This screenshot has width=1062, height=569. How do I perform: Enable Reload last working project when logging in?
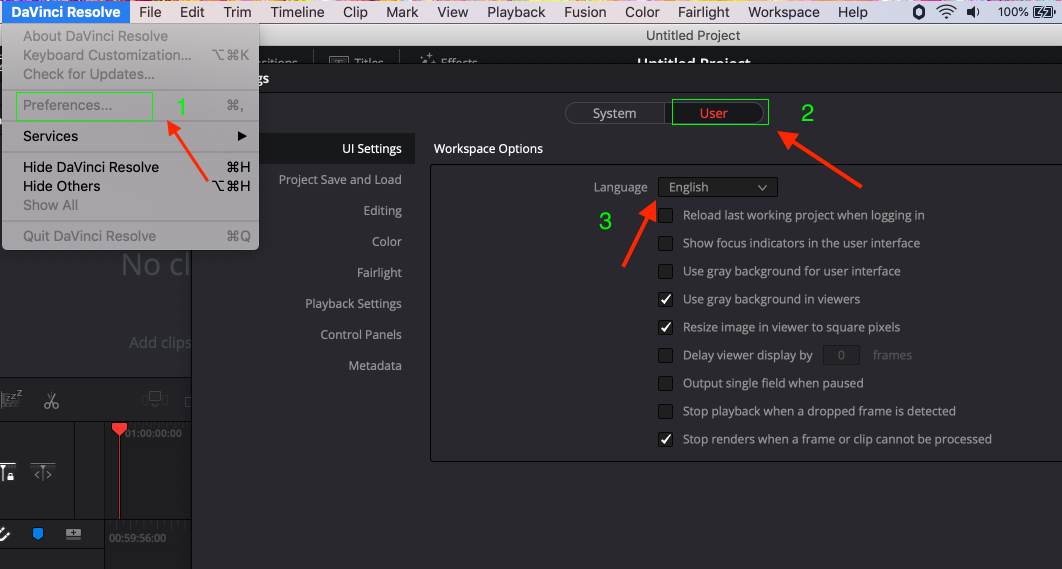point(666,215)
